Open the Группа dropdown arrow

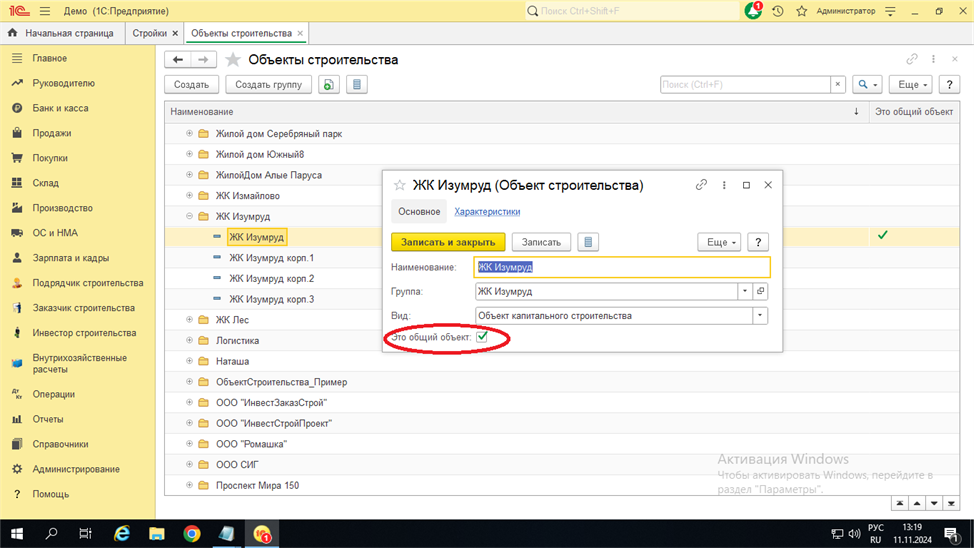pos(745,292)
